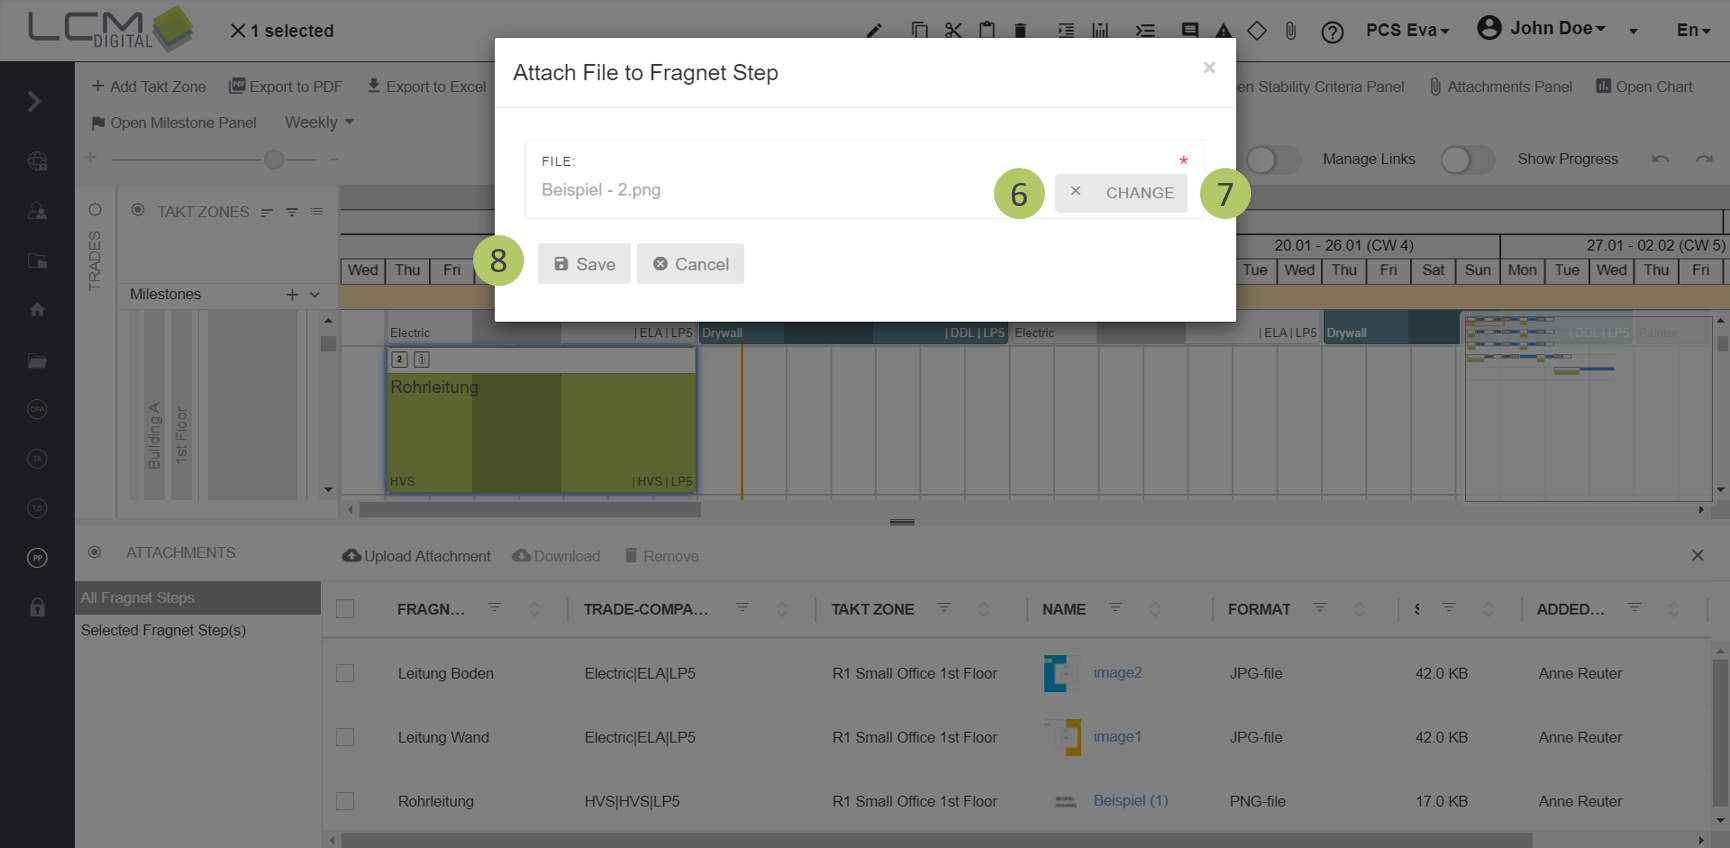Check the Leitung Boden row checkbox
1730x848 pixels.
point(346,673)
